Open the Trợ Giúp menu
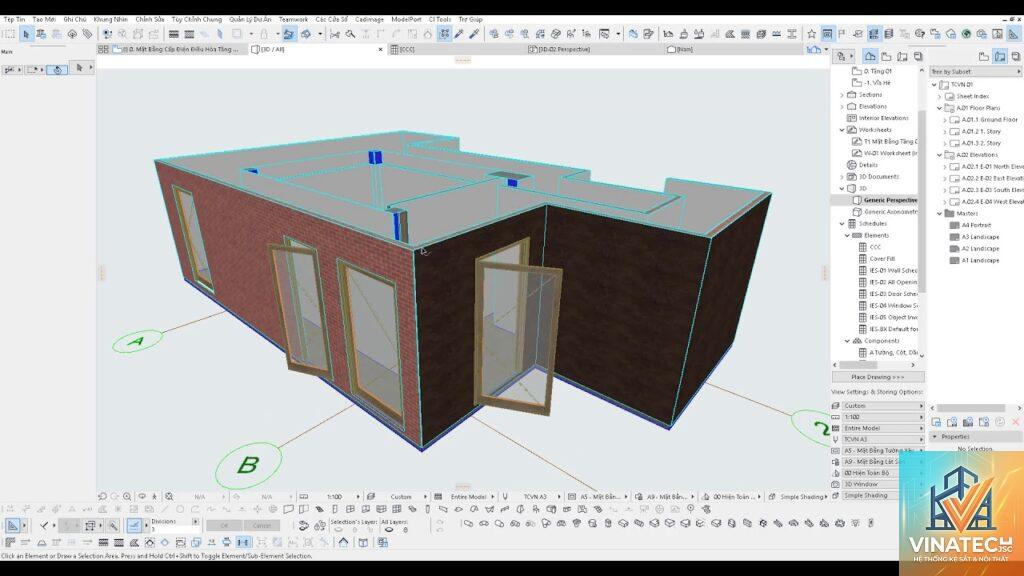 pyautogui.click(x=470, y=20)
